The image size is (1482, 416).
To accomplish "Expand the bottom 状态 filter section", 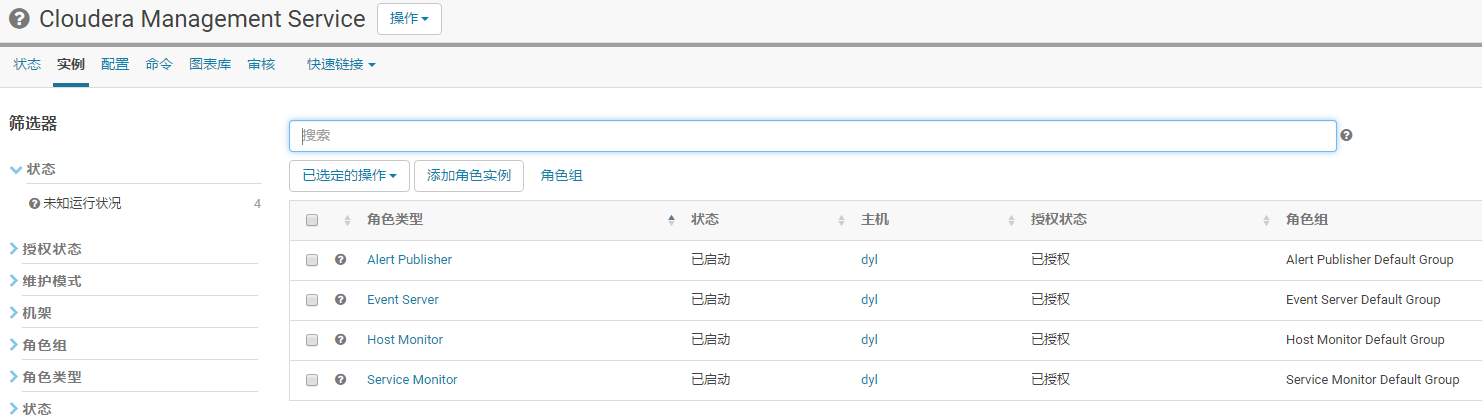I will (x=31, y=408).
